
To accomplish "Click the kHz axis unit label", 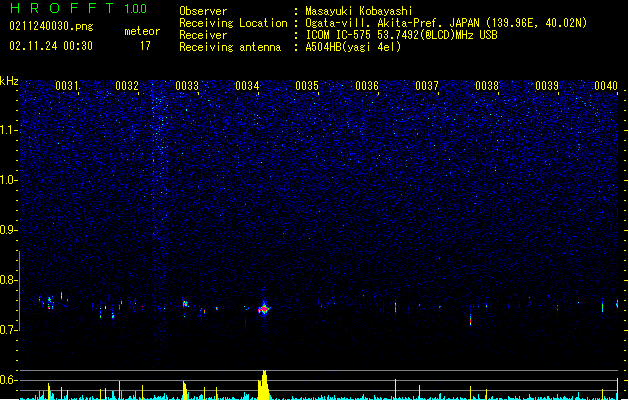I will pos(9,81).
